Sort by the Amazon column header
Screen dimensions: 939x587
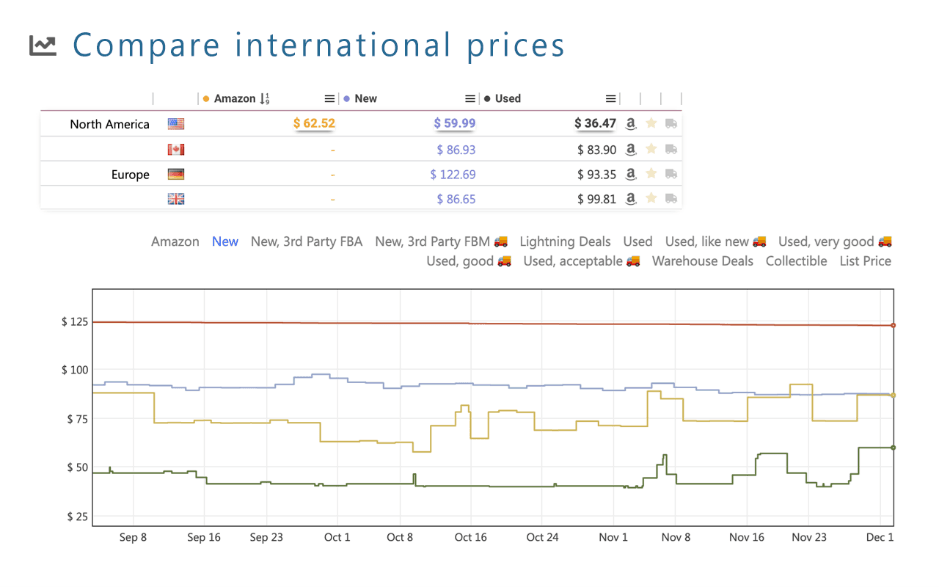pos(235,99)
